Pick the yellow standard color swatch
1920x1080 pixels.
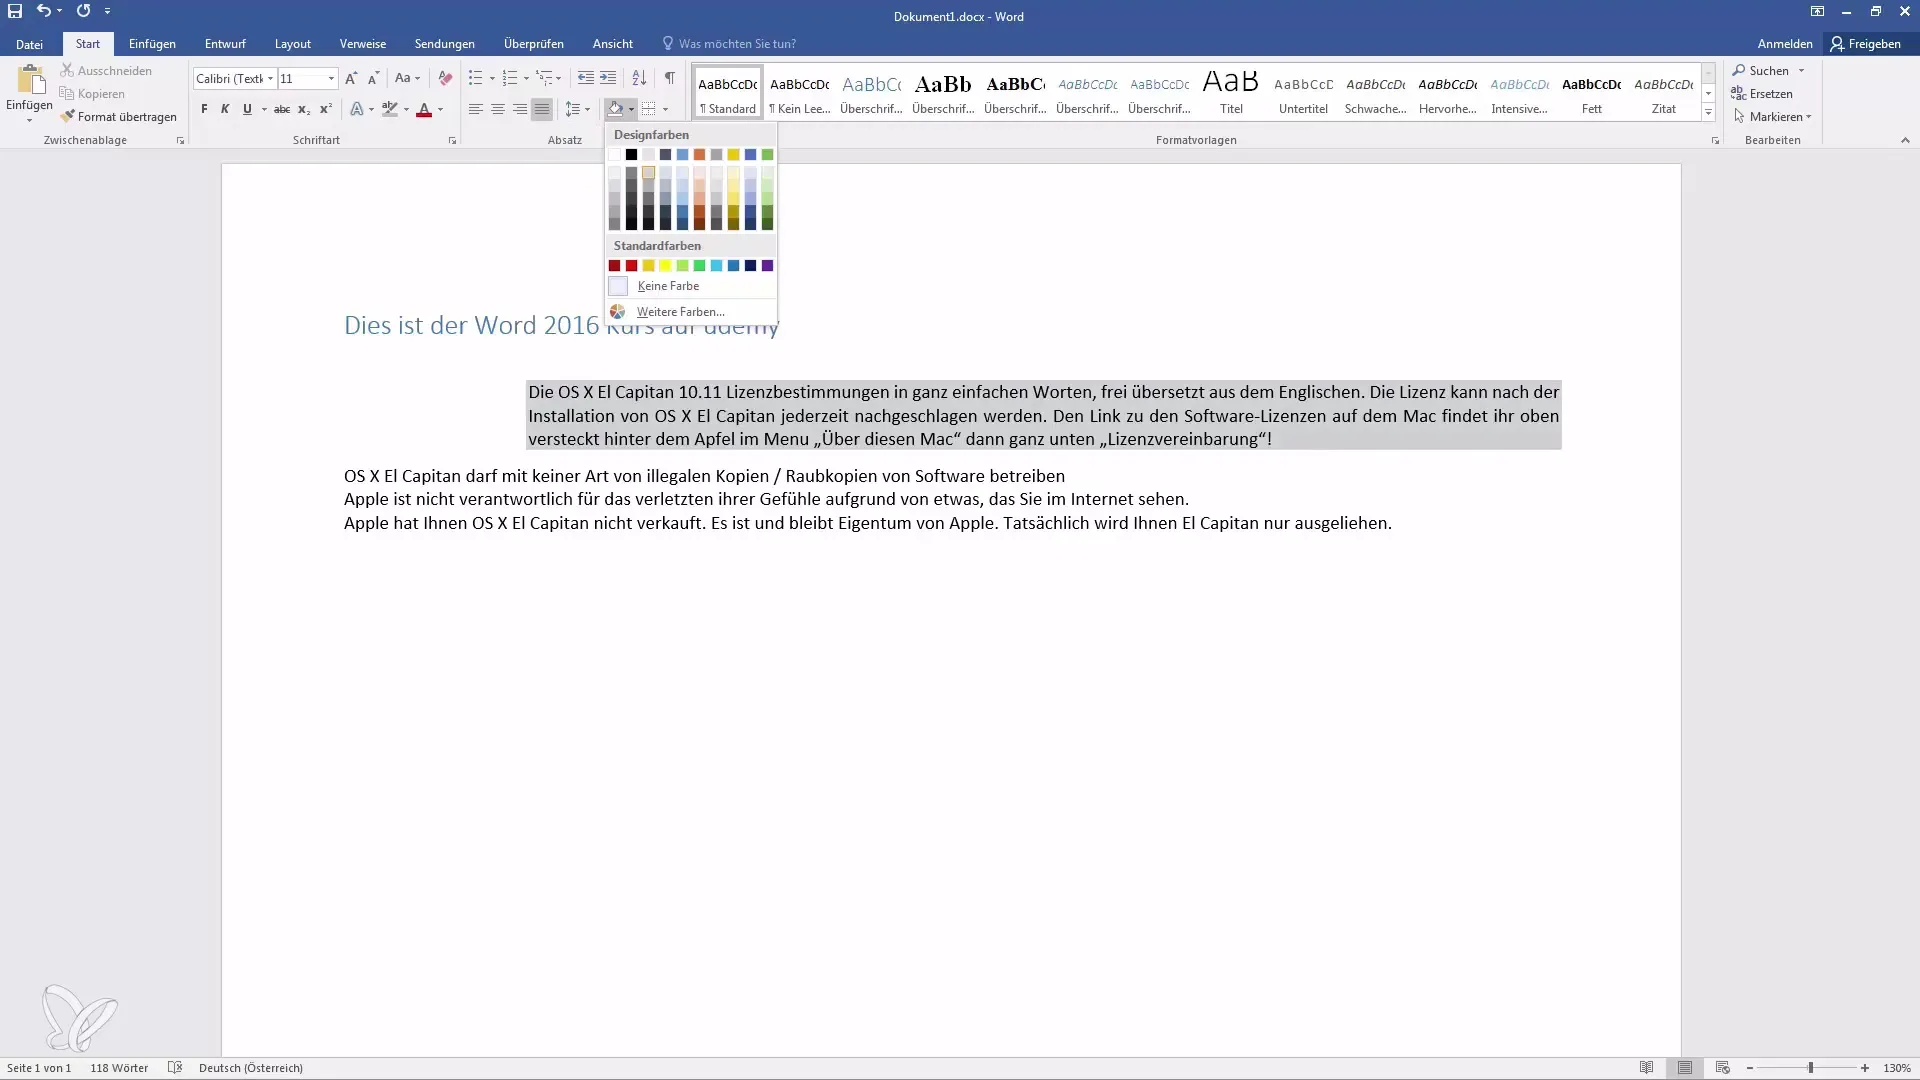coord(665,266)
